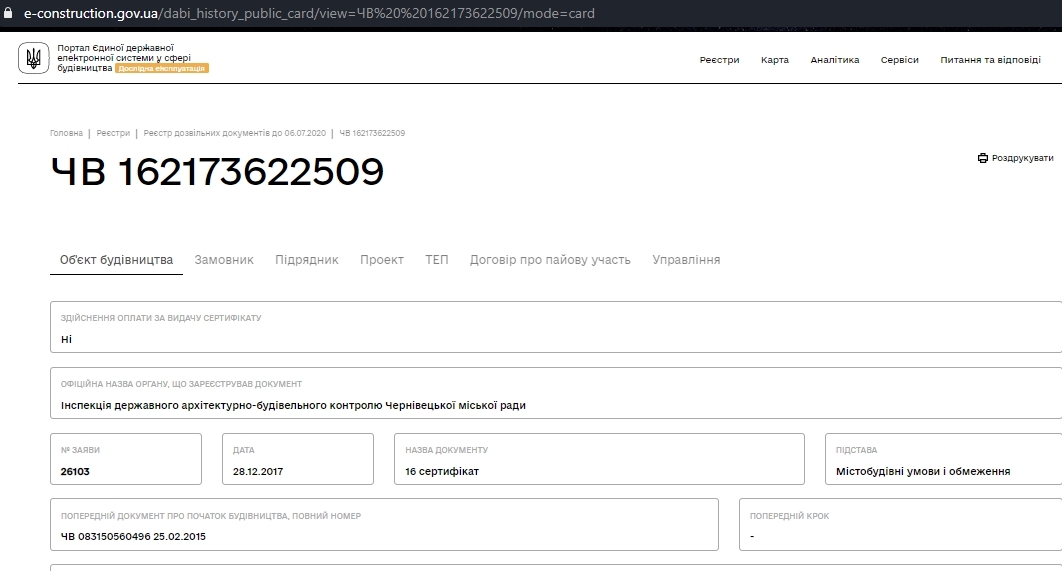Click previous document ЧВ 083150560496 25.02.2015
This screenshot has width=1062, height=571.
pos(133,536)
